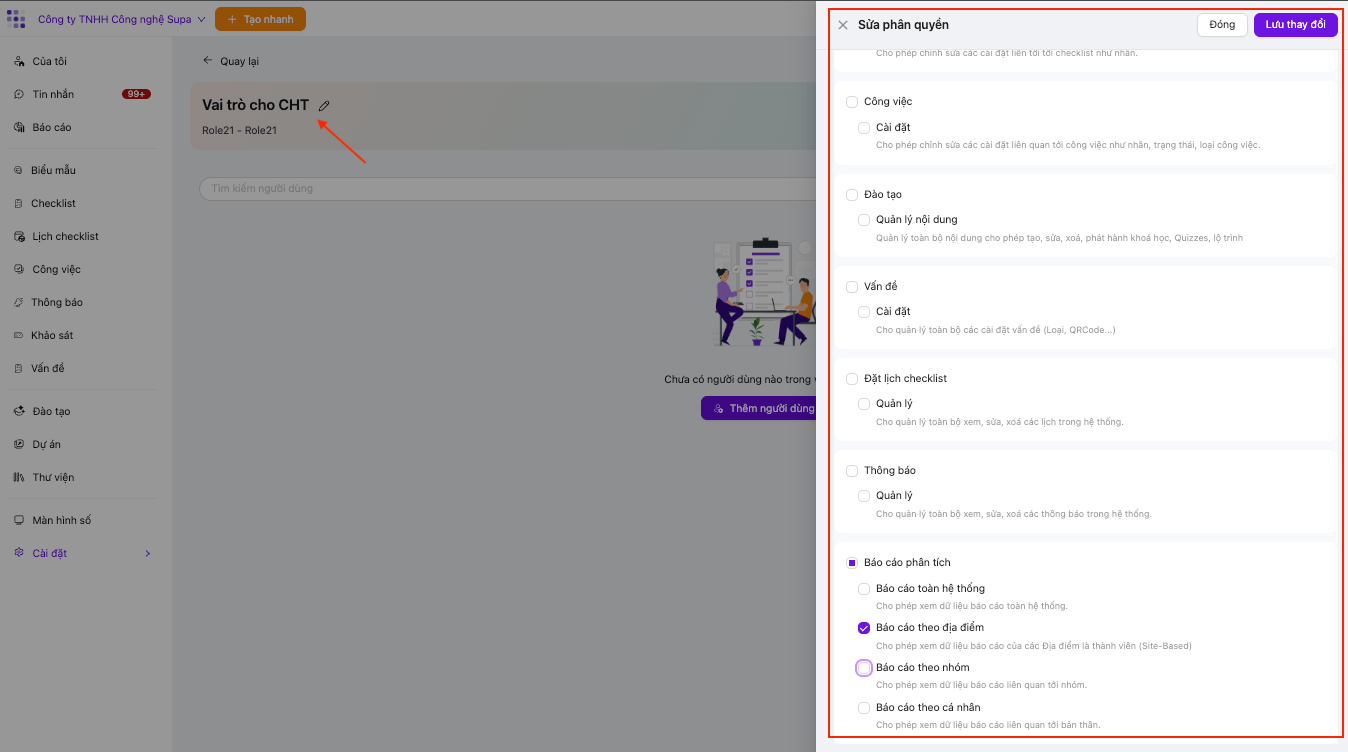Click the Thông báo sidebar icon
The height and width of the screenshot is (752, 1348).
pos(19,302)
